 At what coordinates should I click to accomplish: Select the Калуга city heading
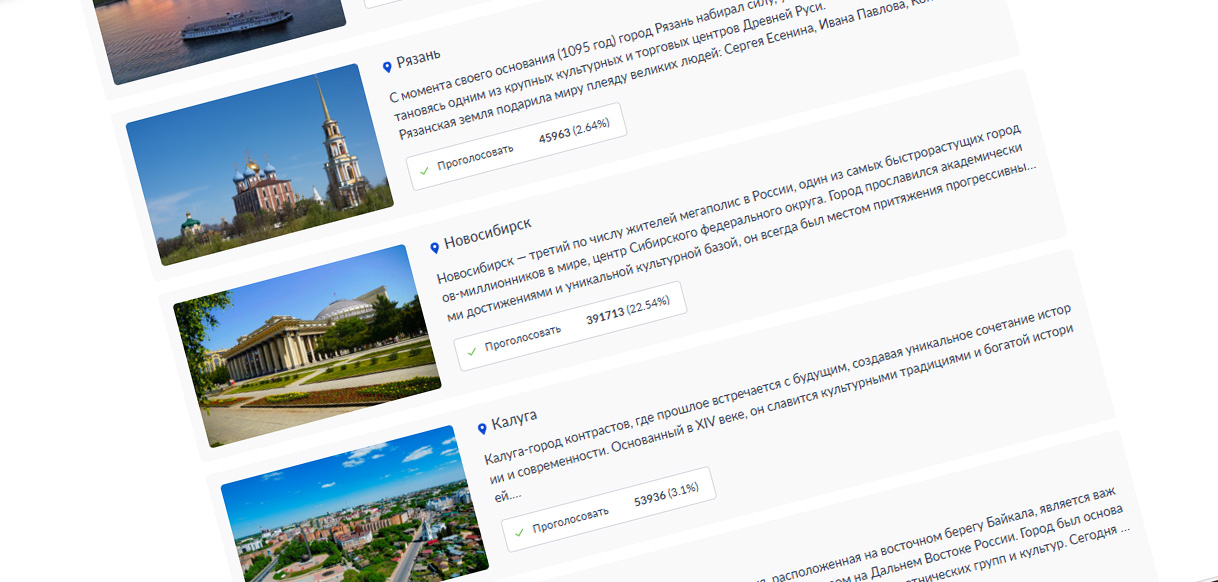514,420
